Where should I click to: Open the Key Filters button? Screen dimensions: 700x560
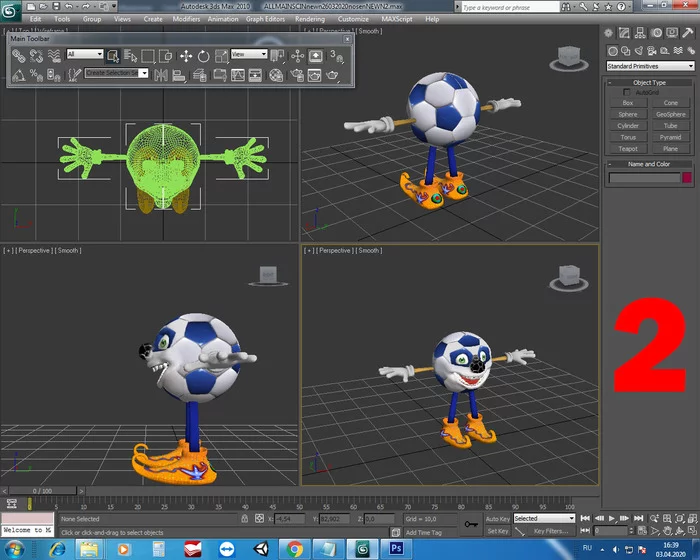[551, 531]
